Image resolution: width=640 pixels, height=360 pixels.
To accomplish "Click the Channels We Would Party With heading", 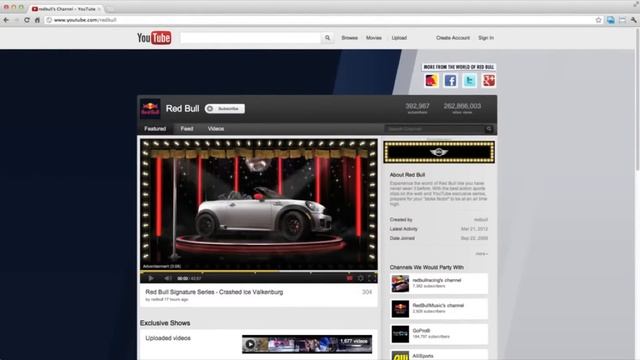I will point(427,267).
